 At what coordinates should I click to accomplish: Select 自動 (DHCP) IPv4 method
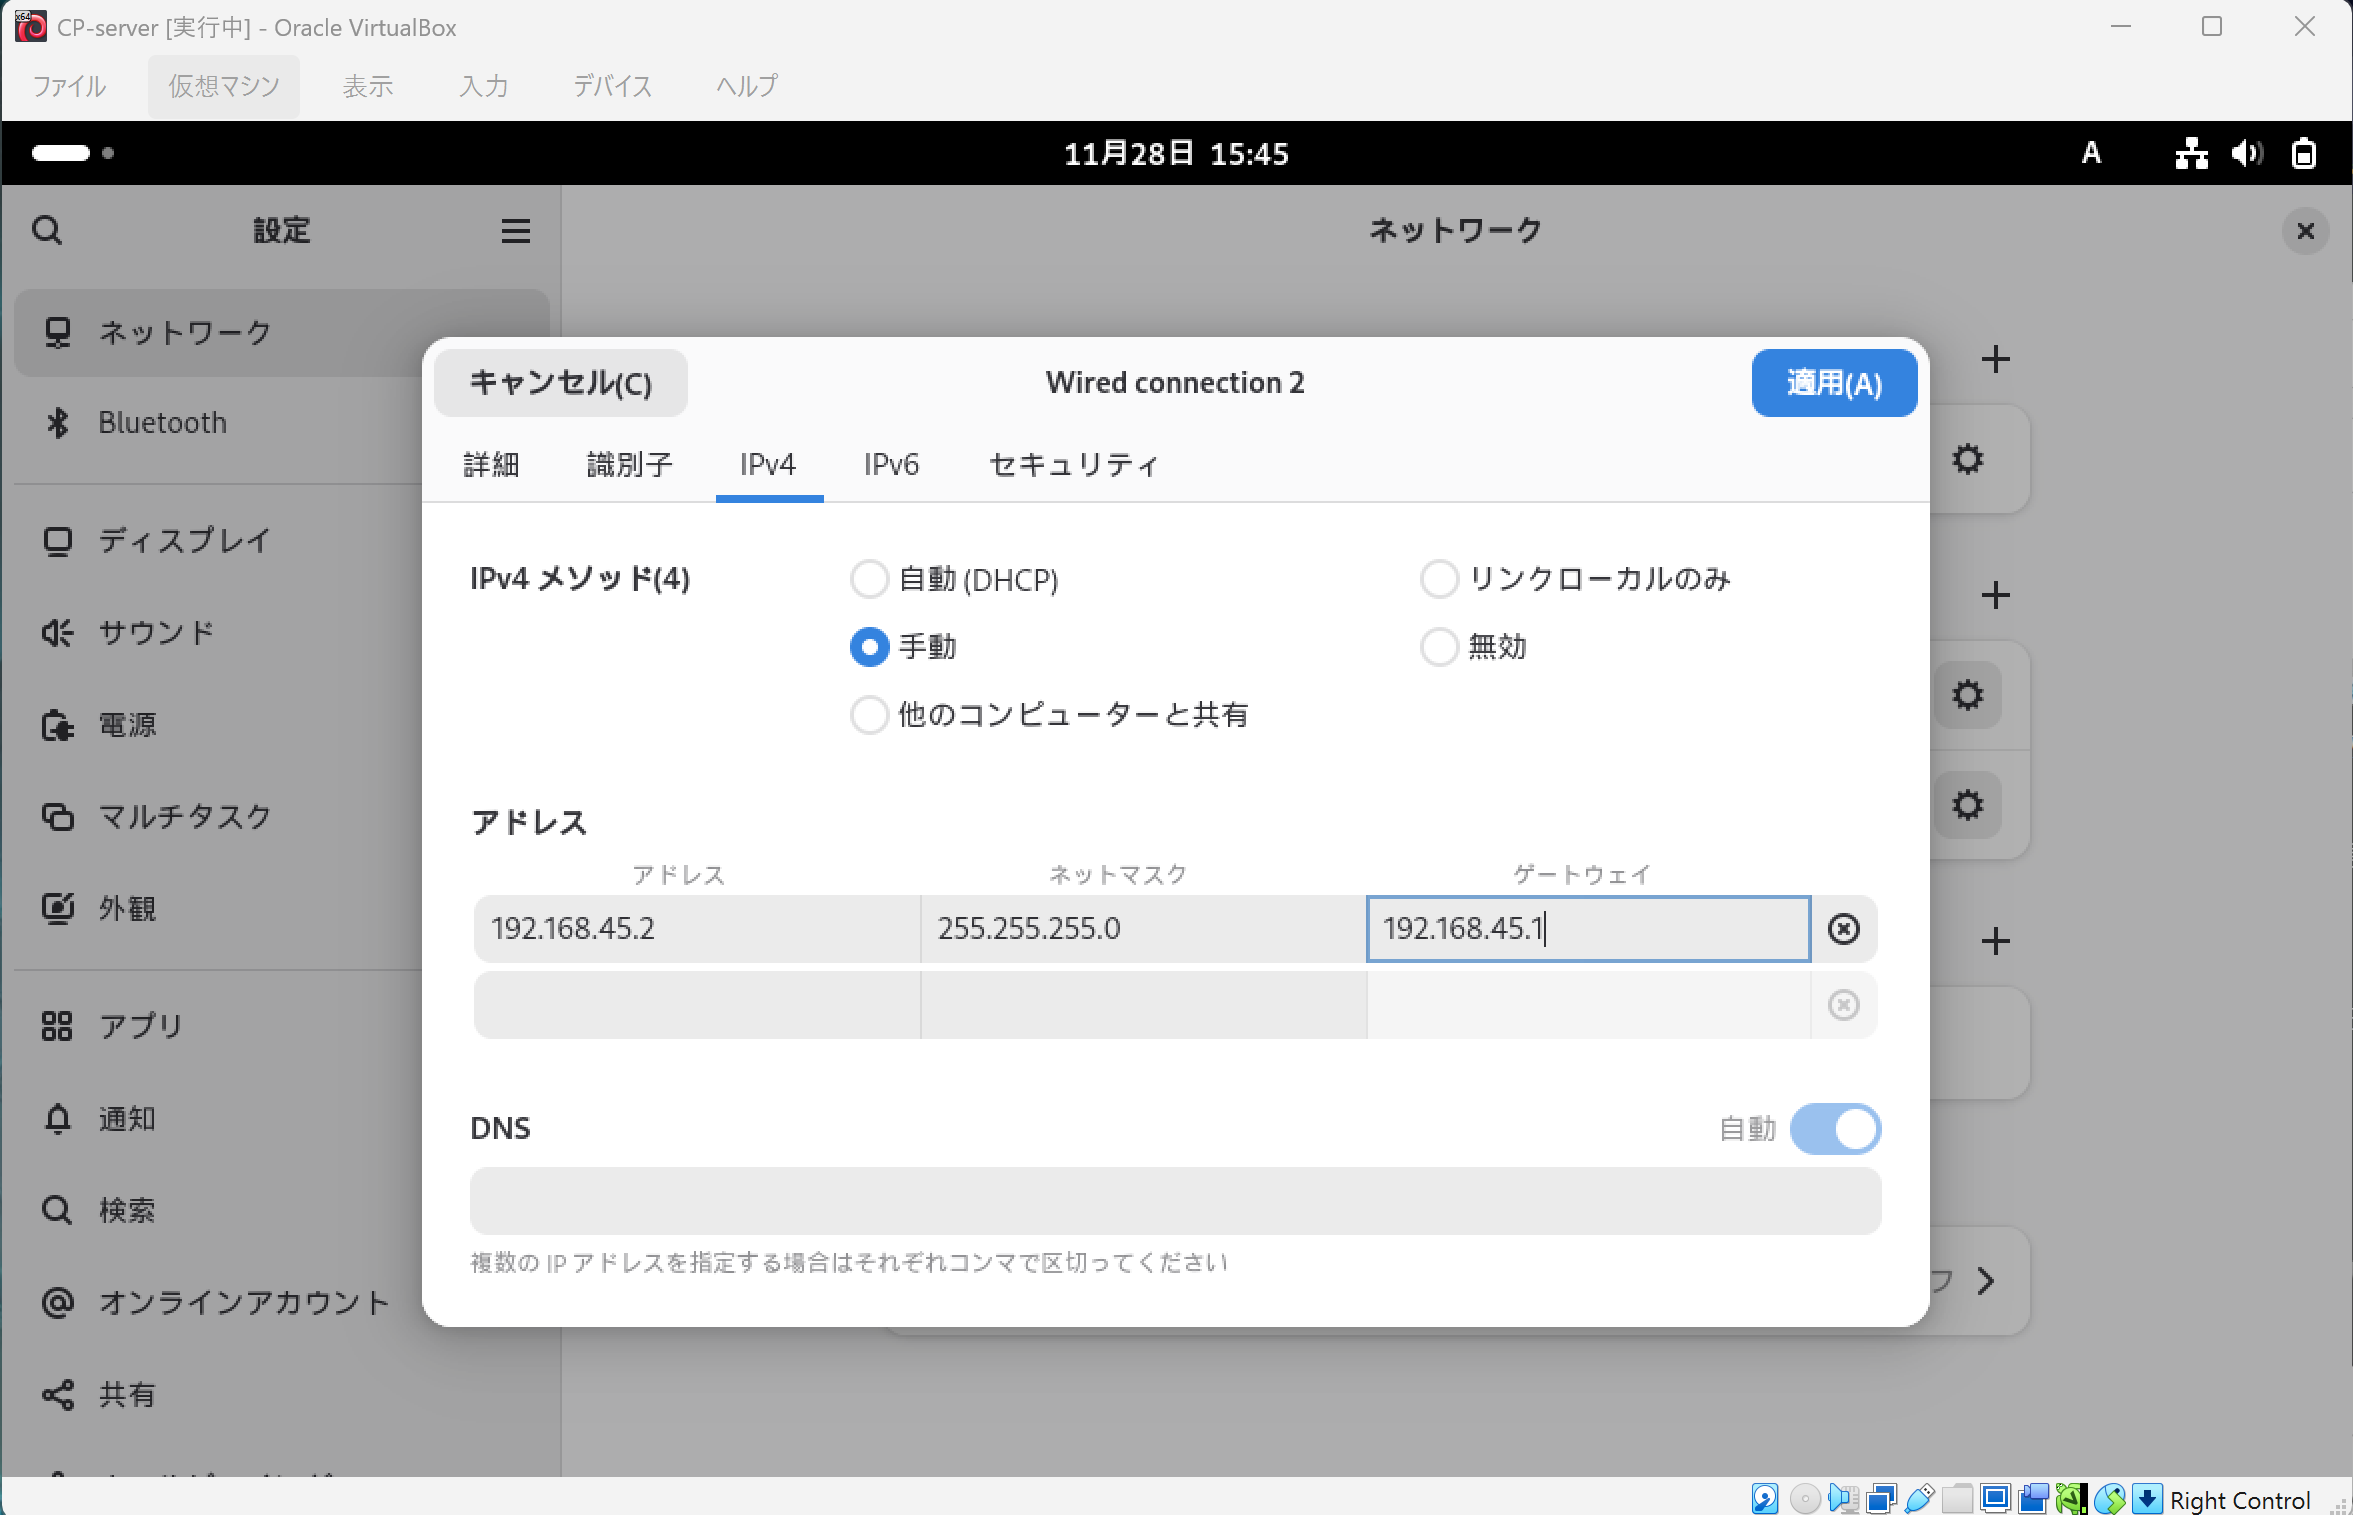point(869,579)
